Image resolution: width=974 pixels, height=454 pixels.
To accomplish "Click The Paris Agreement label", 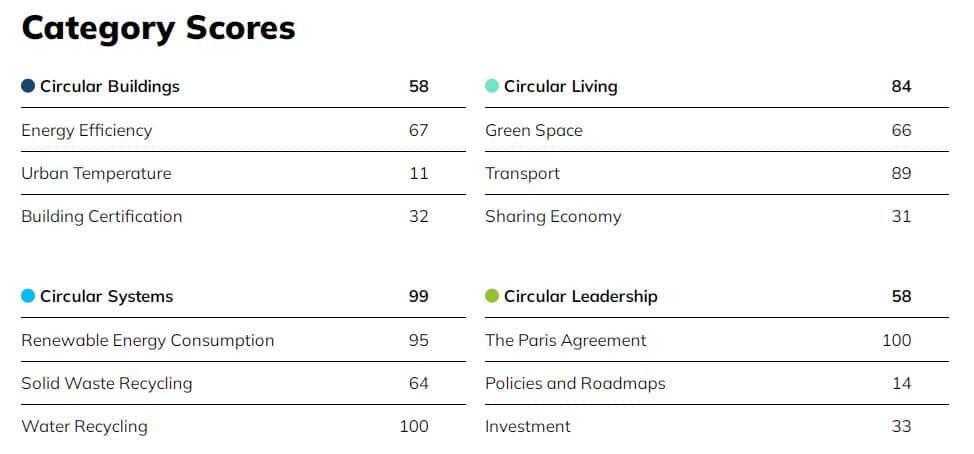I will [566, 340].
